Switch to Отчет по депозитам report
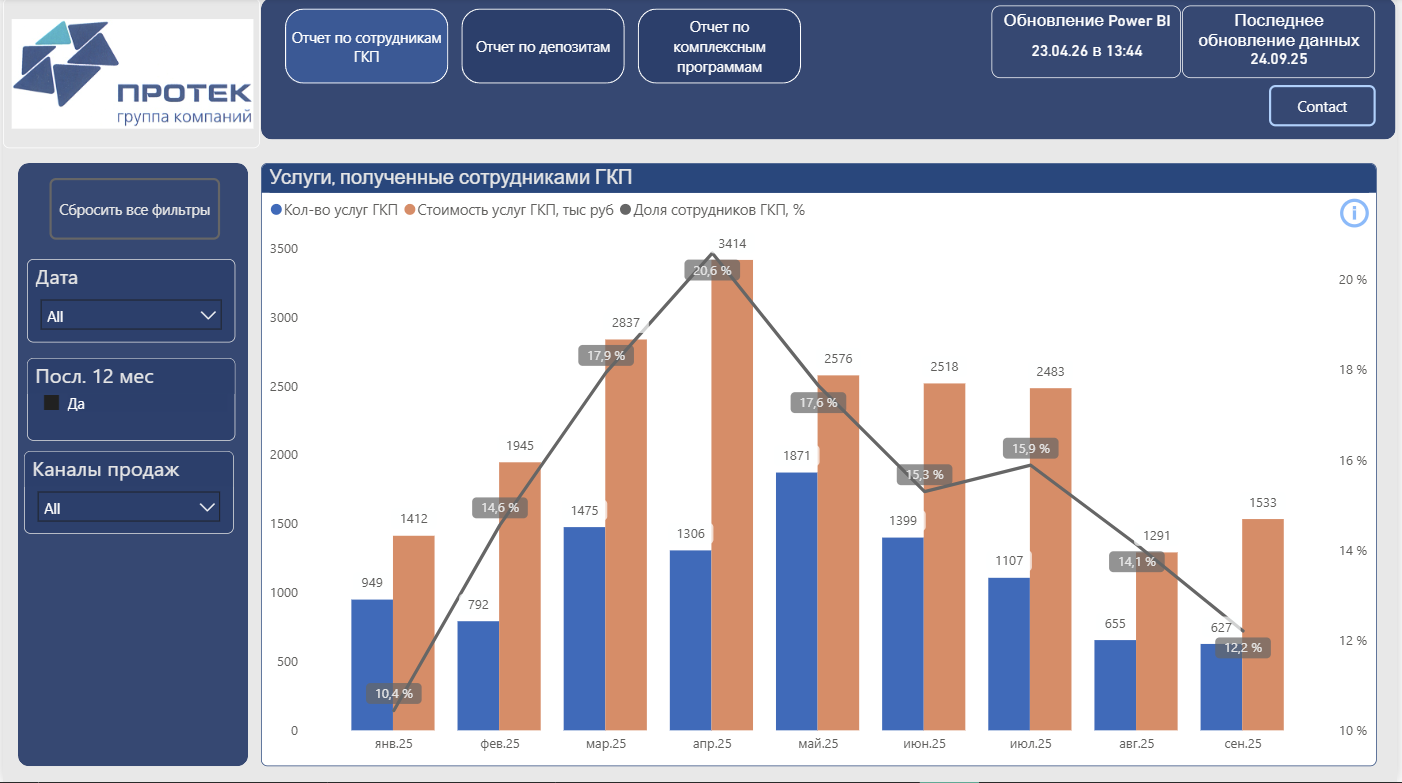The width and height of the screenshot is (1402, 783). click(543, 46)
